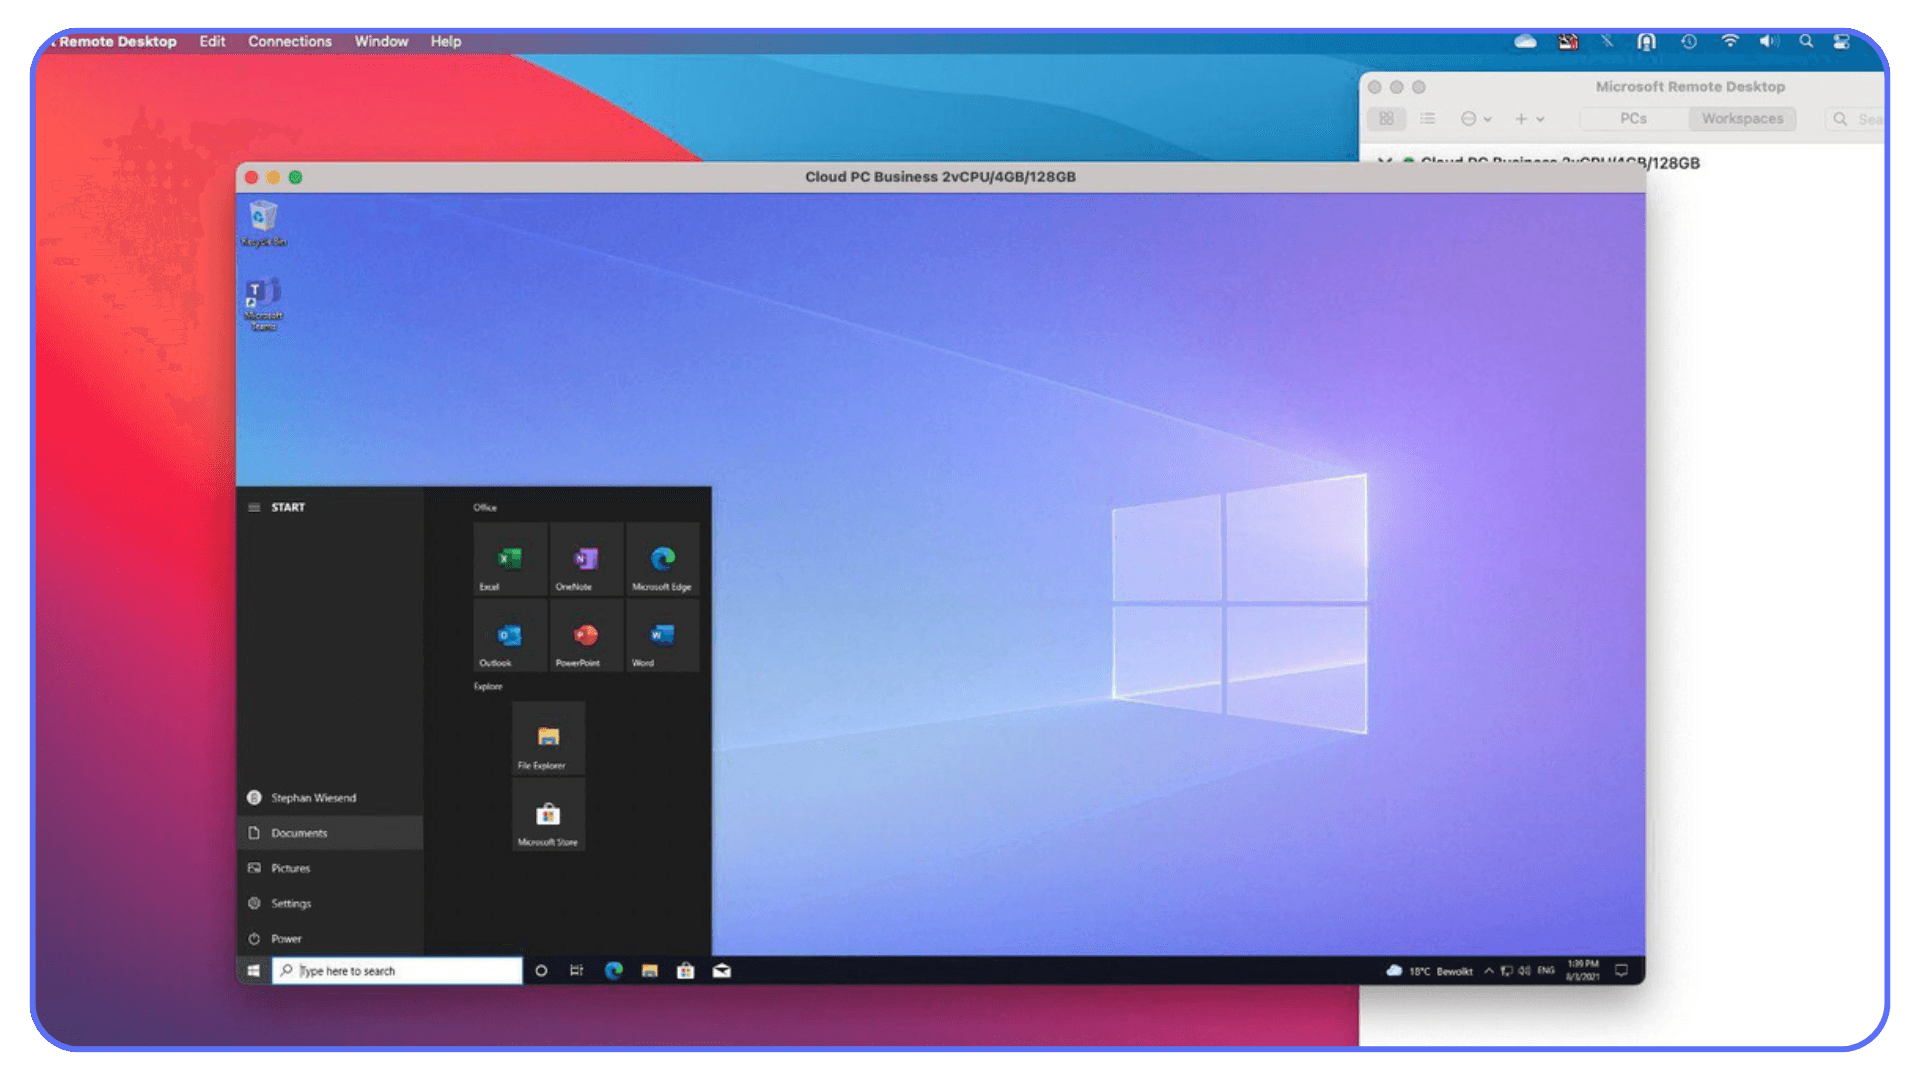The height and width of the screenshot is (1080, 1920).
Task: Open the Microsoft Store tile
Action: tap(548, 815)
